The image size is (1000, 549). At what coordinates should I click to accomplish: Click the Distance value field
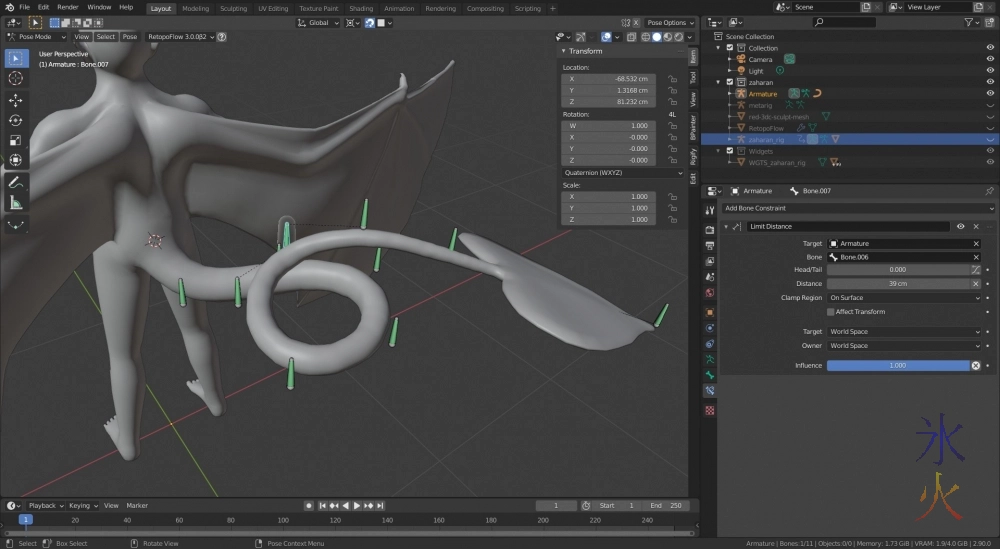click(897, 284)
